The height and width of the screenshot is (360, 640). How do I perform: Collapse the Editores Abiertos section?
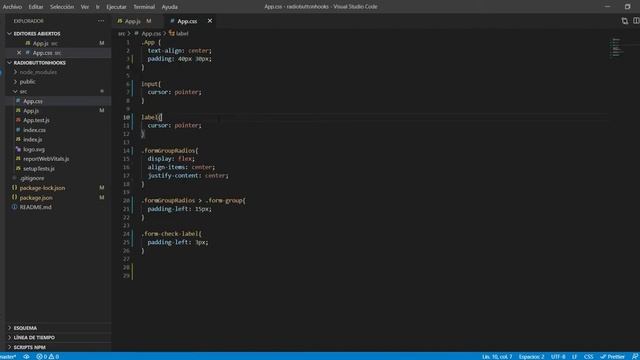click(x=37, y=33)
